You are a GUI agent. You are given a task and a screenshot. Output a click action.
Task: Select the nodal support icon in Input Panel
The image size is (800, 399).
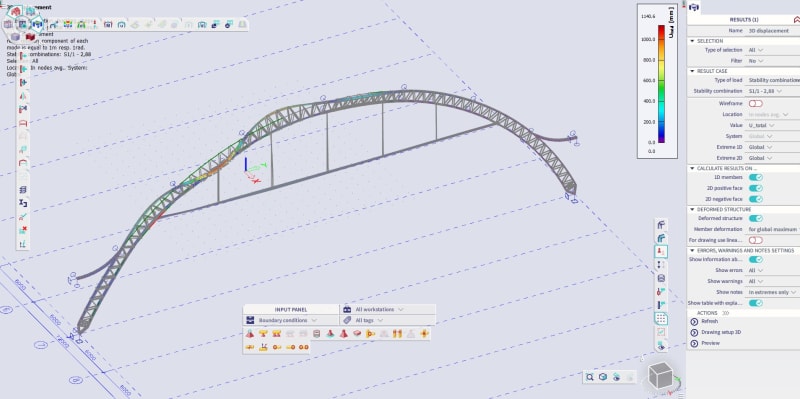coord(250,334)
